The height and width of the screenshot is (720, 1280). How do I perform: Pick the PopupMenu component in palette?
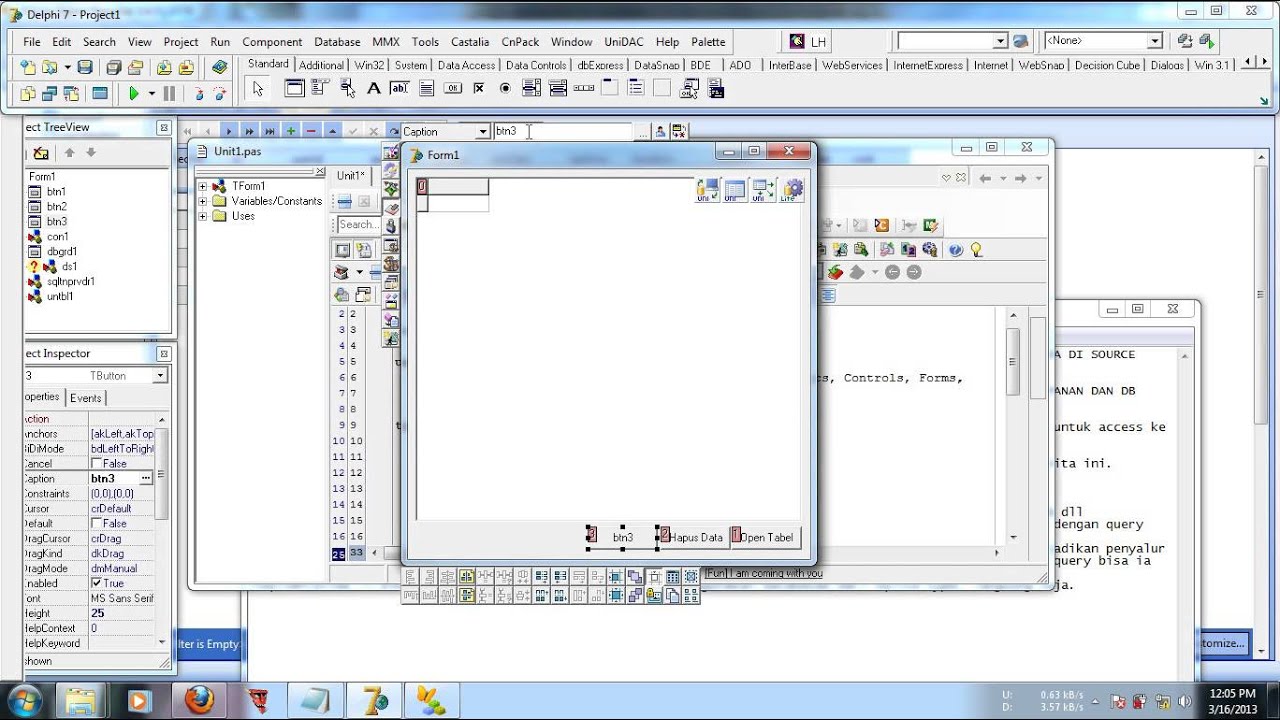[x=347, y=88]
